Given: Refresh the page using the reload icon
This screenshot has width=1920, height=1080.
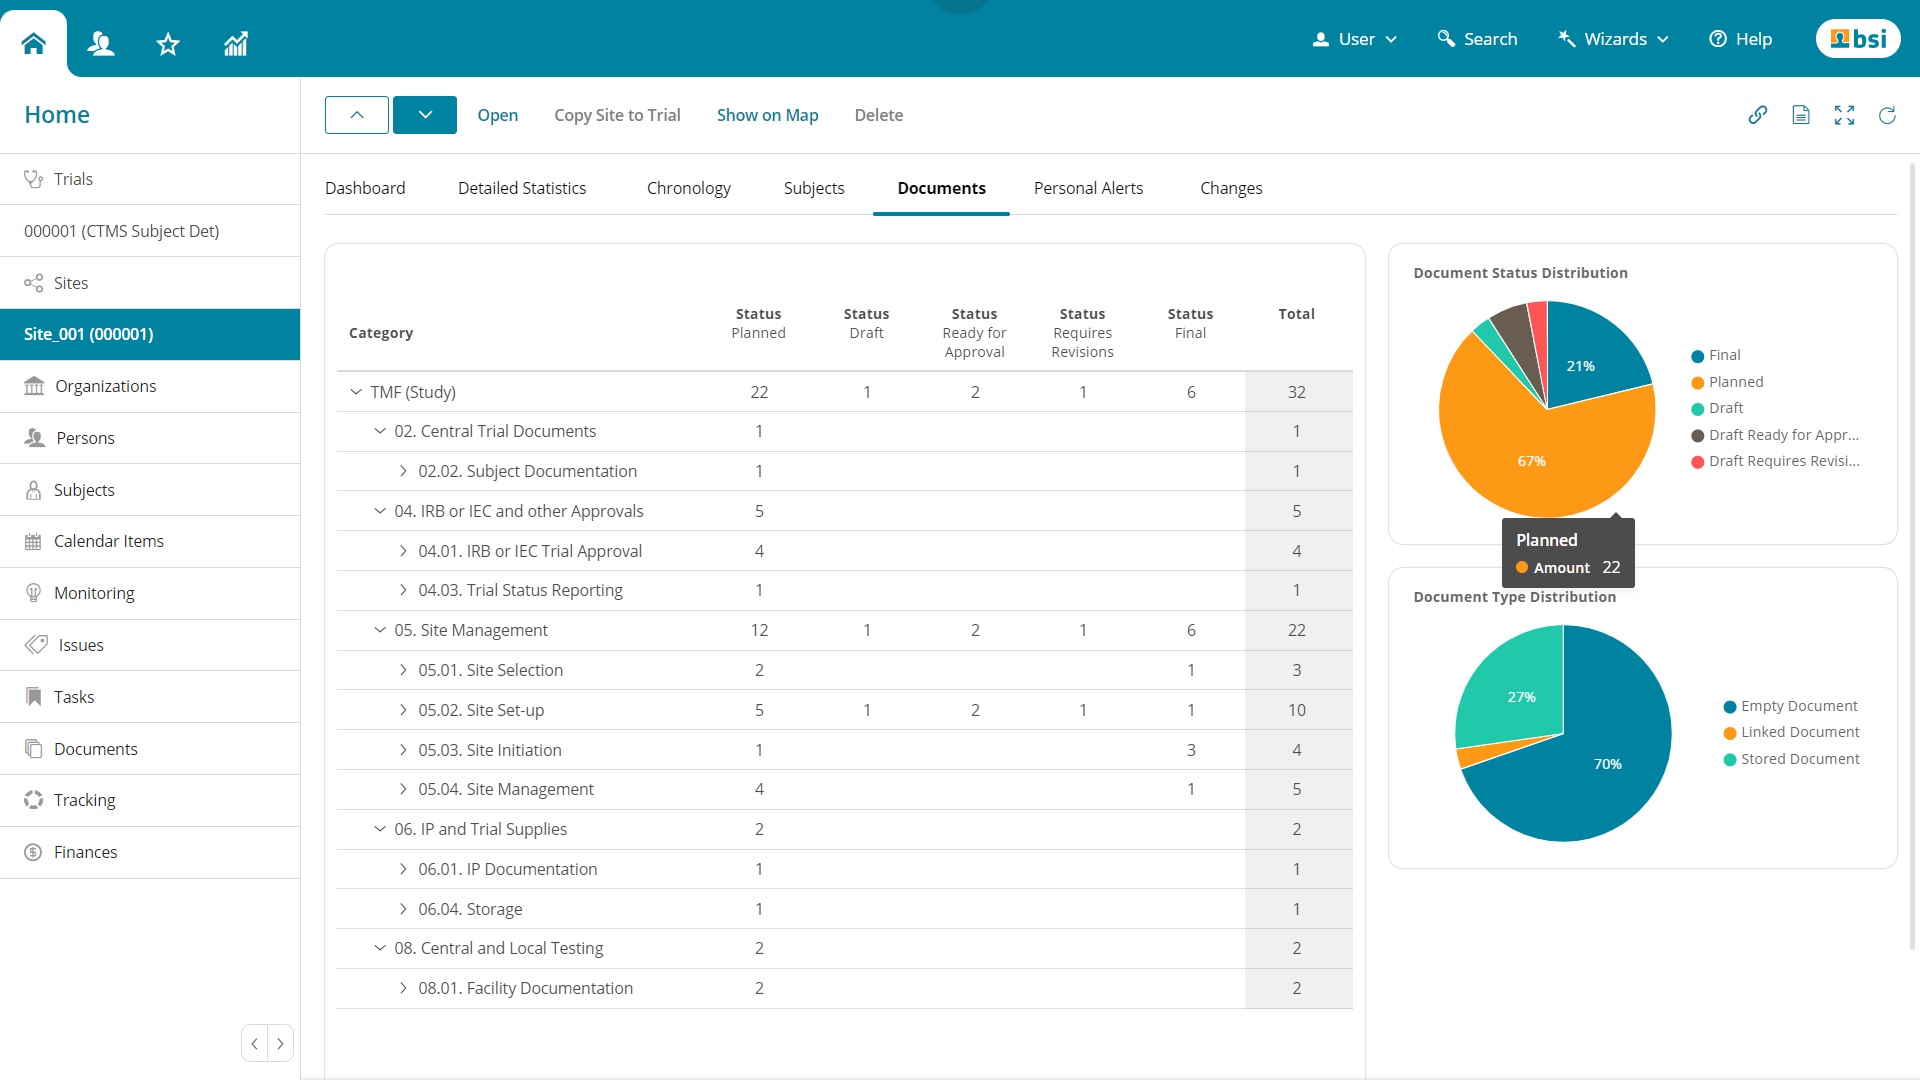Looking at the screenshot, I should tap(1887, 115).
